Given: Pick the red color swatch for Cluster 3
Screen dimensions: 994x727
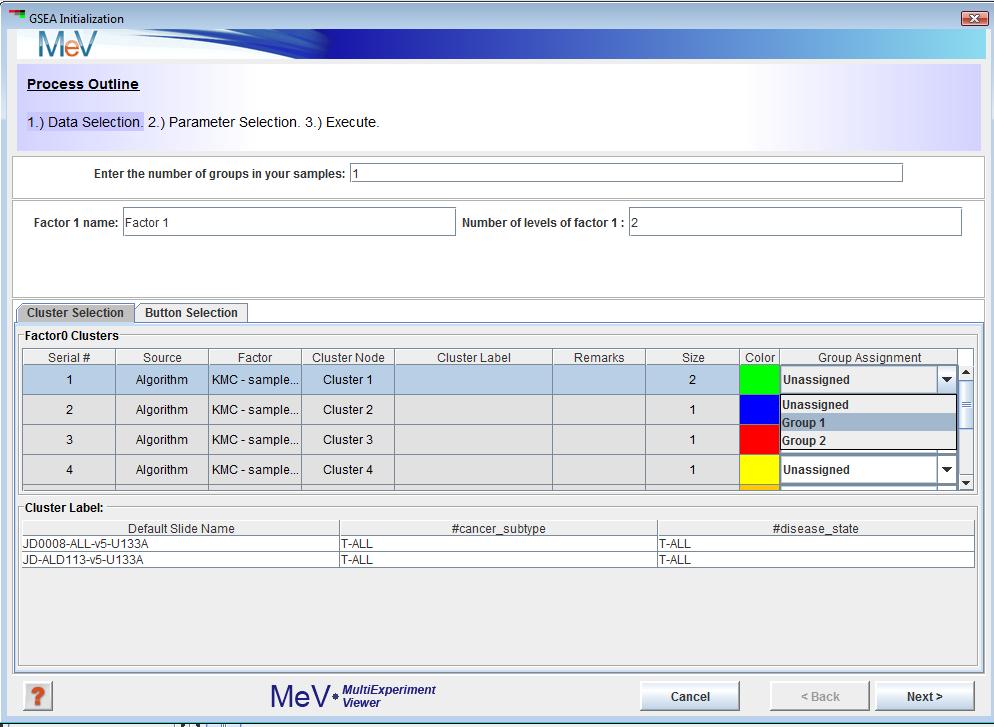Looking at the screenshot, I should pyautogui.click(x=760, y=440).
